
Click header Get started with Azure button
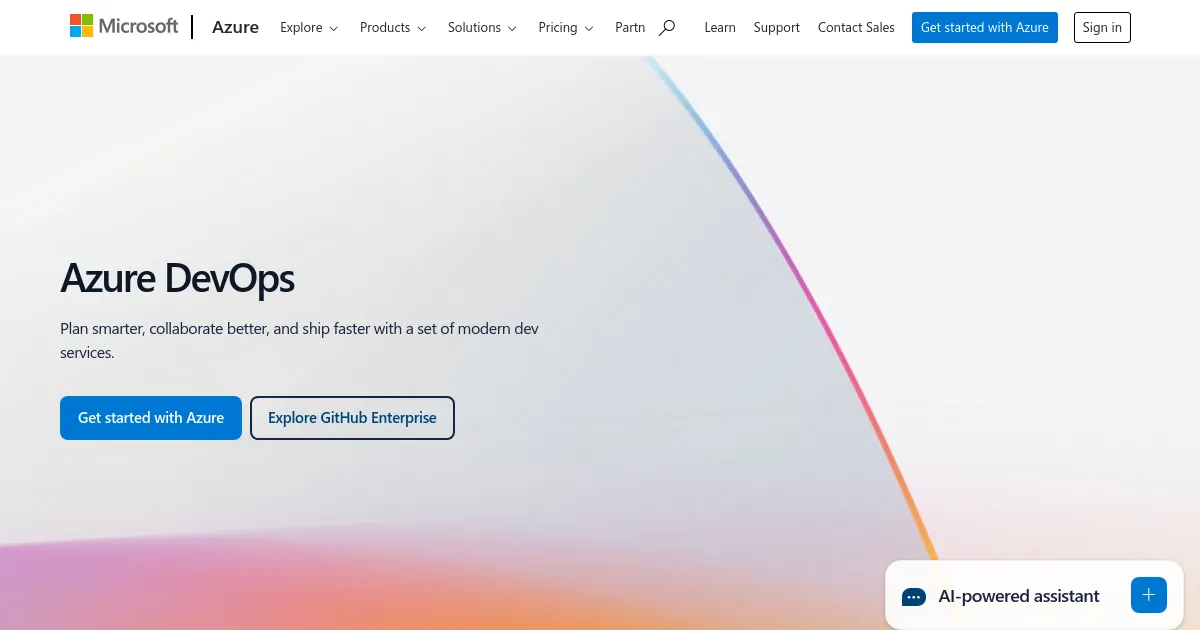tap(984, 28)
